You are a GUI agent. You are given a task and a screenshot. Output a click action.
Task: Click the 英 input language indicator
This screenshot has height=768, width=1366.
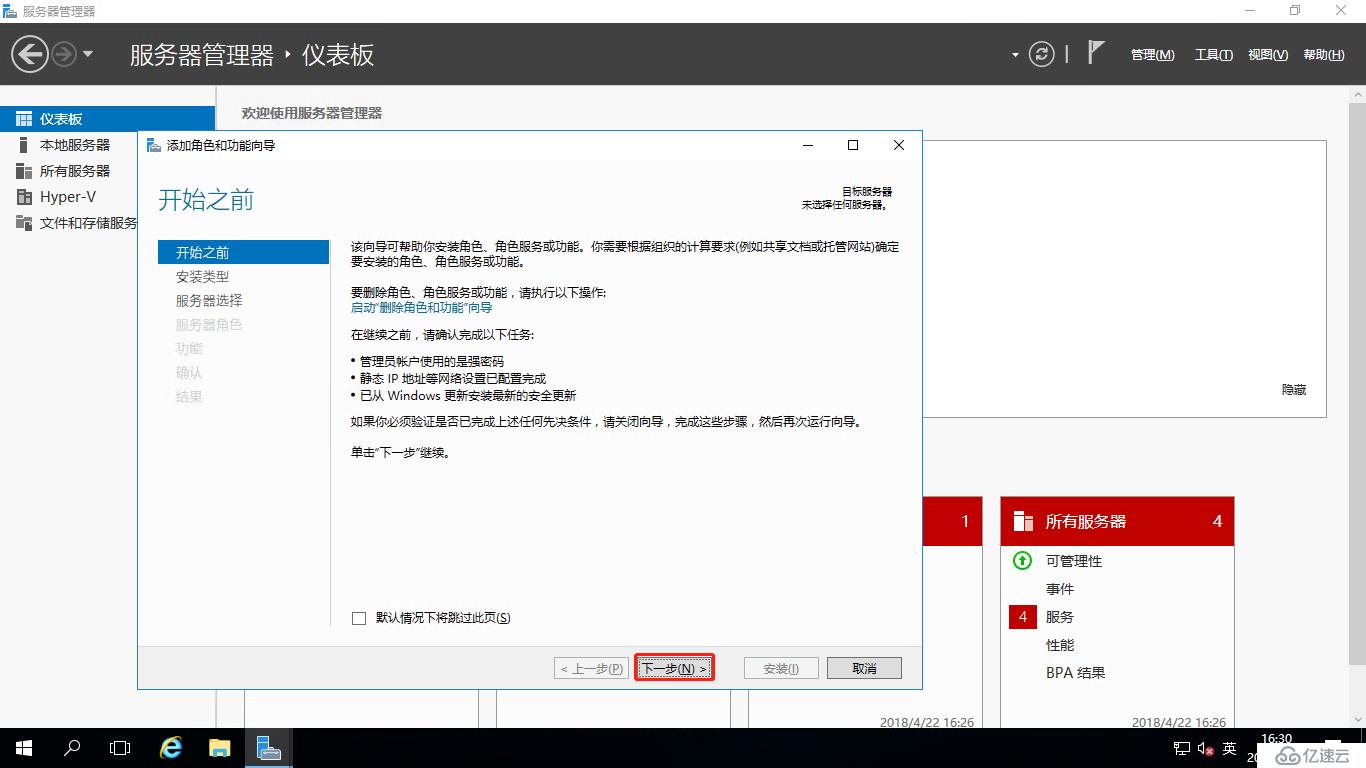pyautogui.click(x=1230, y=749)
